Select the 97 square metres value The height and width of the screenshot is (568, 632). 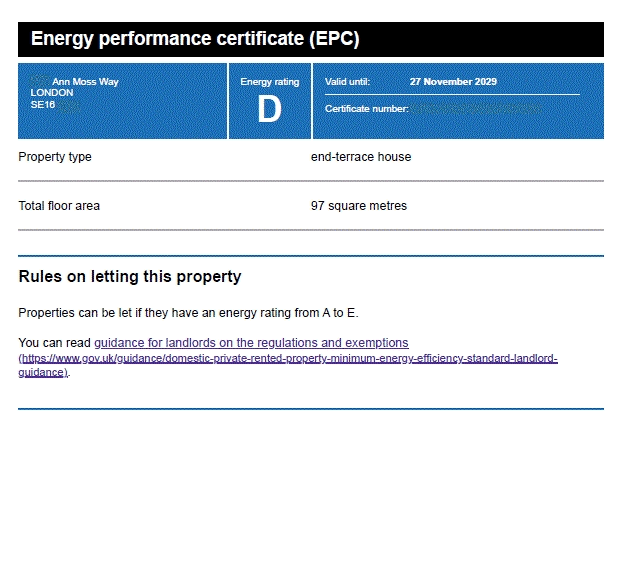click(359, 206)
